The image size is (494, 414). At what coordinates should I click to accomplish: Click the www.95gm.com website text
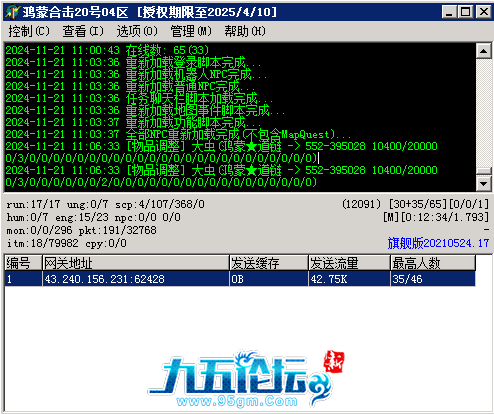[237, 401]
